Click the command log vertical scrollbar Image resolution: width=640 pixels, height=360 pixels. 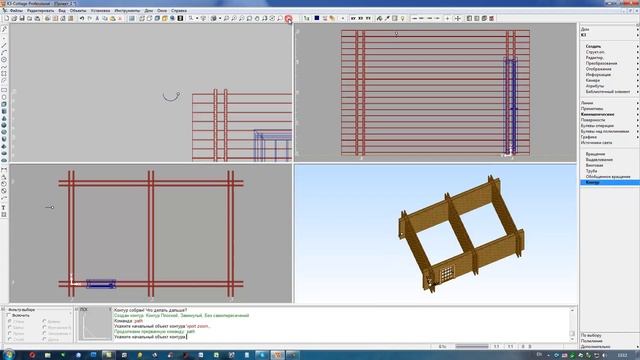572,323
